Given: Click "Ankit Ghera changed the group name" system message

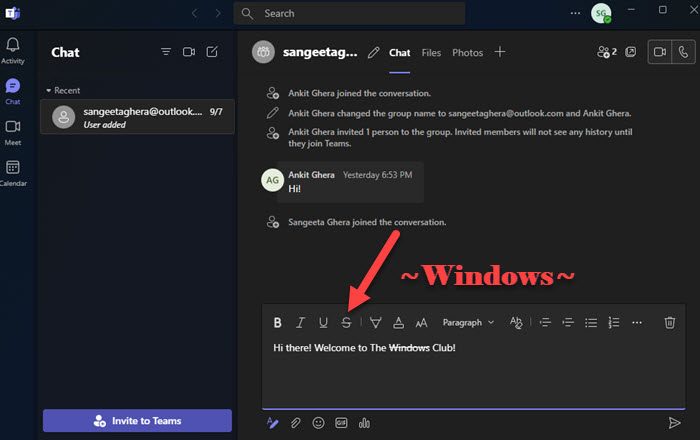Looking at the screenshot, I should (x=459, y=113).
